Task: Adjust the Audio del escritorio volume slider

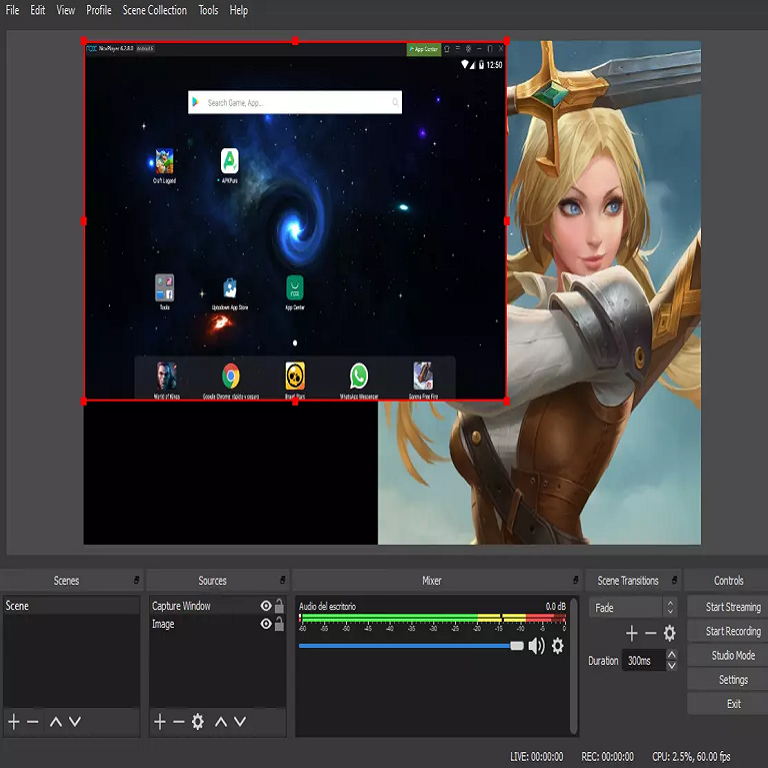Action: [411, 646]
